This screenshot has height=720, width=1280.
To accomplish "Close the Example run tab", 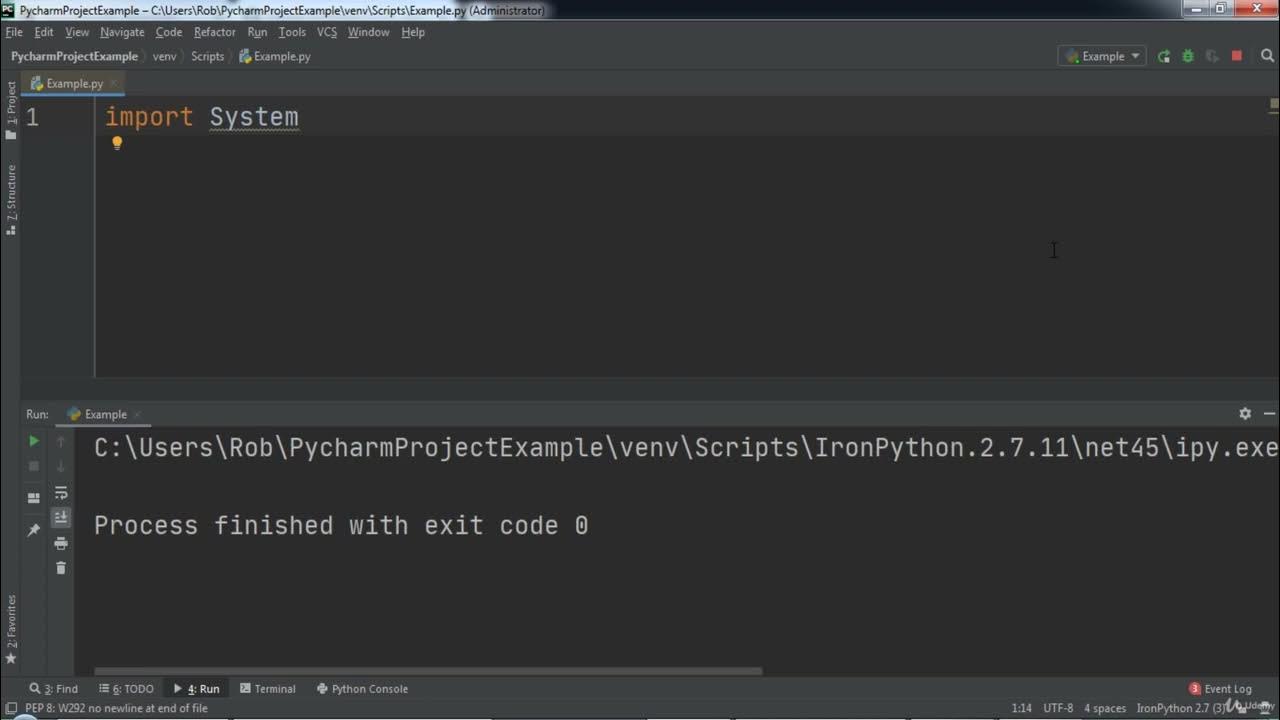I will click(x=137, y=414).
